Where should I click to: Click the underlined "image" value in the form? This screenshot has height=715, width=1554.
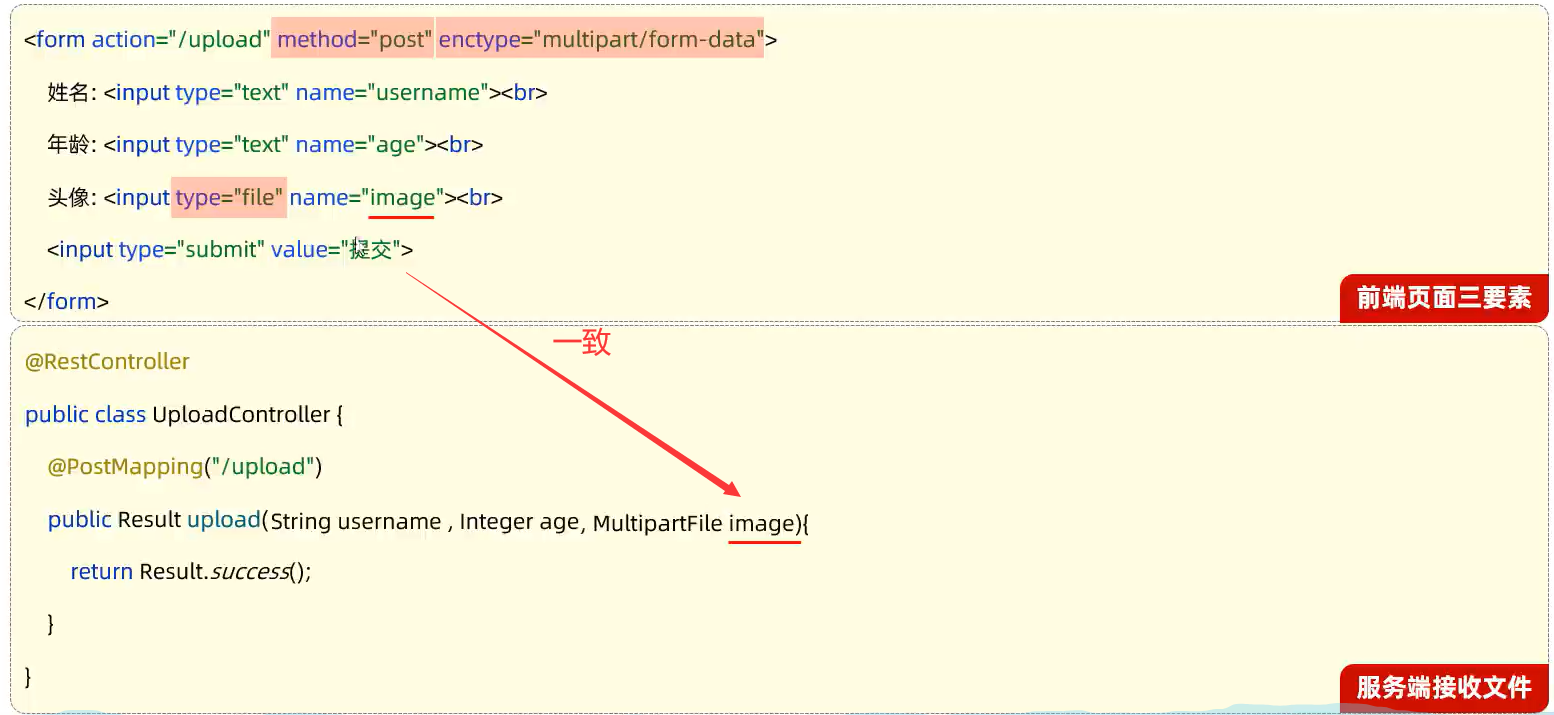(402, 198)
